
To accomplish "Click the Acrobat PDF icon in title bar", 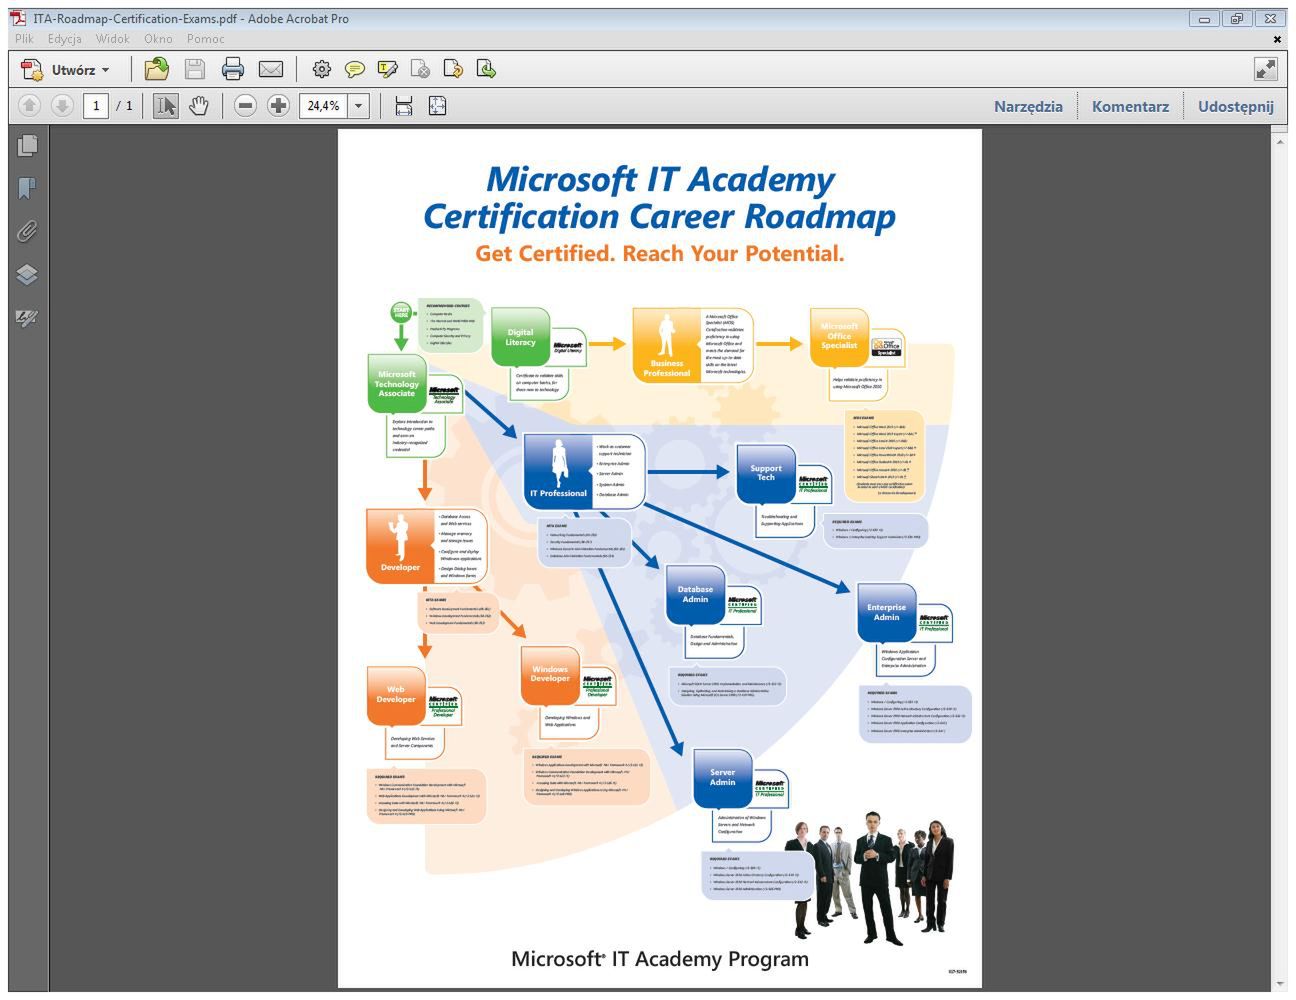I will point(18,18).
